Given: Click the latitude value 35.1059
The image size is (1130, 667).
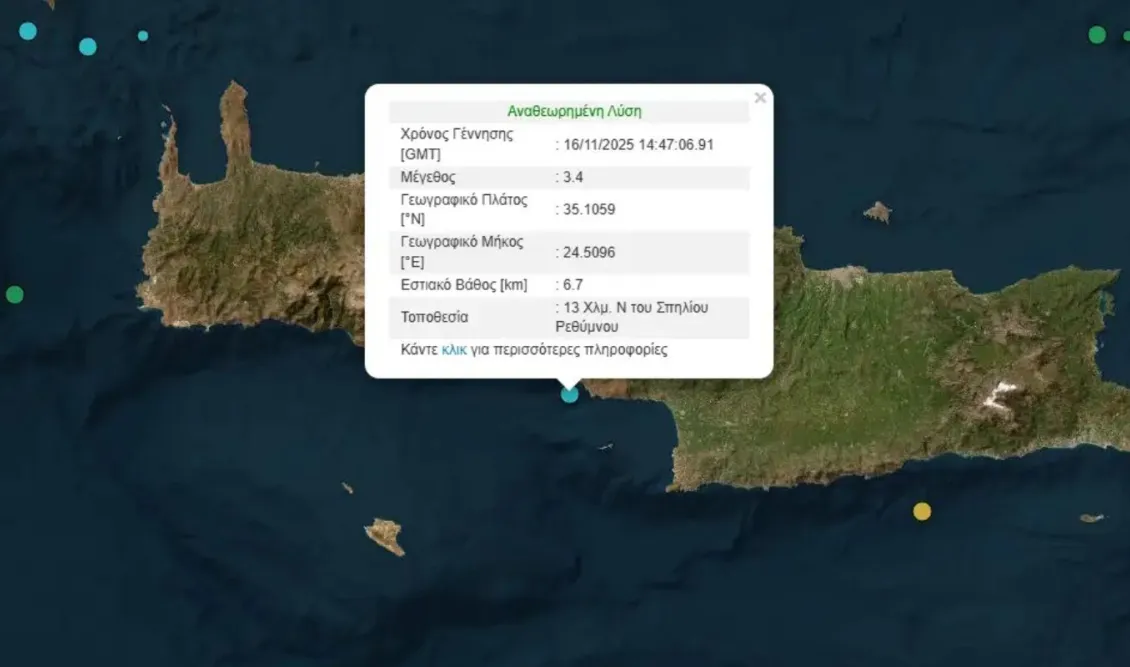Looking at the screenshot, I should coord(589,210).
